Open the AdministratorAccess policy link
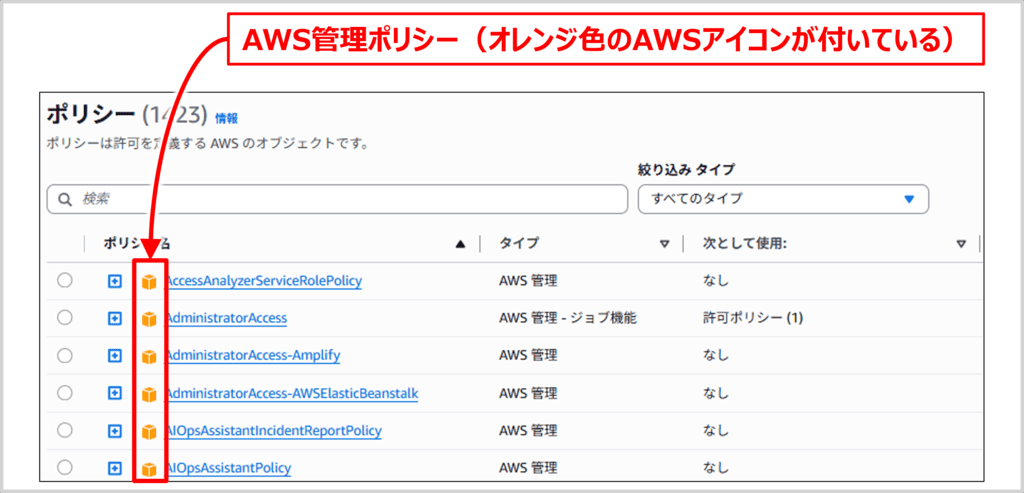 click(227, 319)
